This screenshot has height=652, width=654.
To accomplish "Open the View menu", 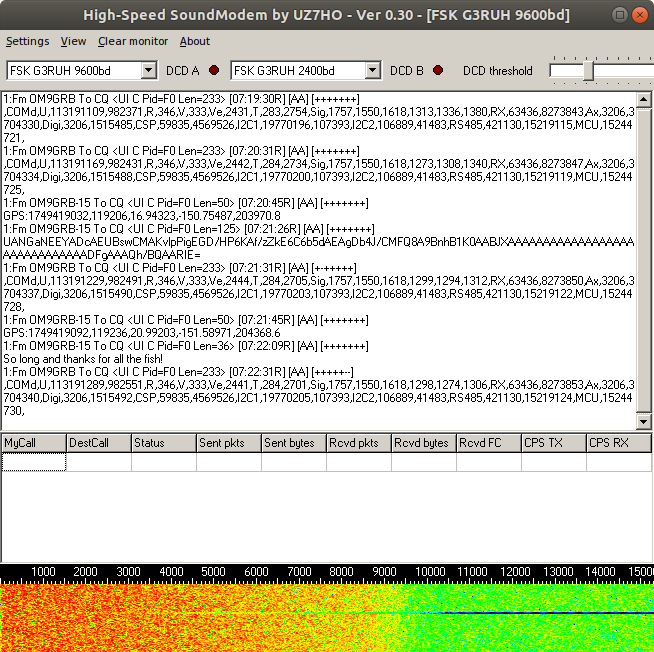I will tap(73, 41).
